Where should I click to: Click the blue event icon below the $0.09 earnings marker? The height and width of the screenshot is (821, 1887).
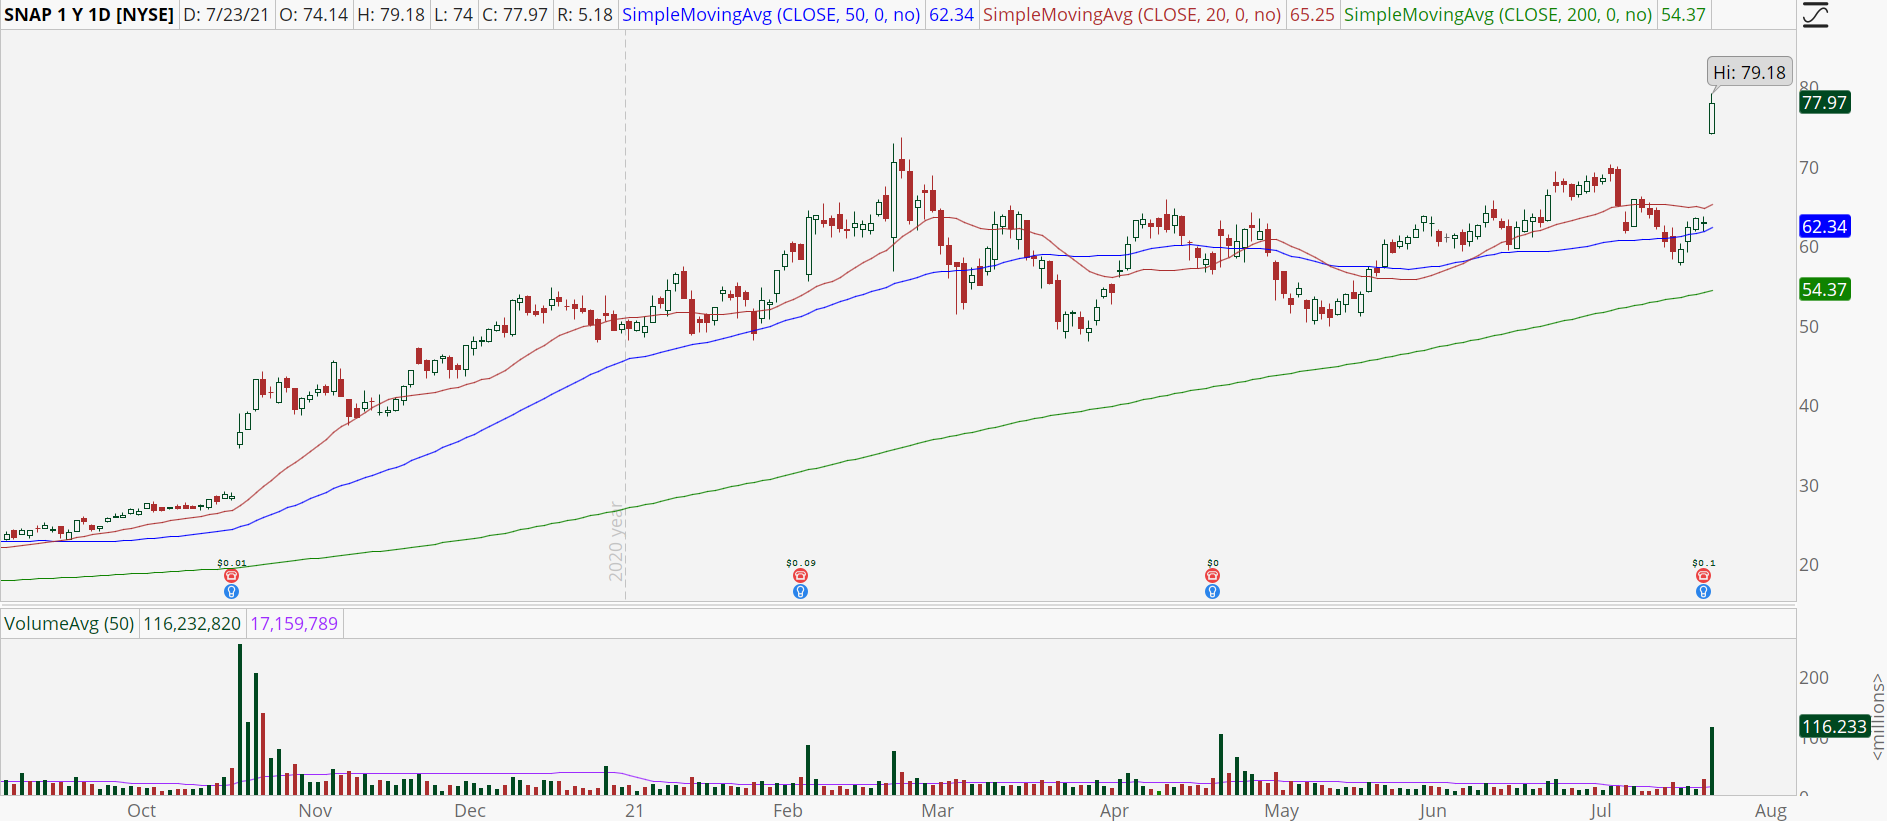[x=800, y=592]
